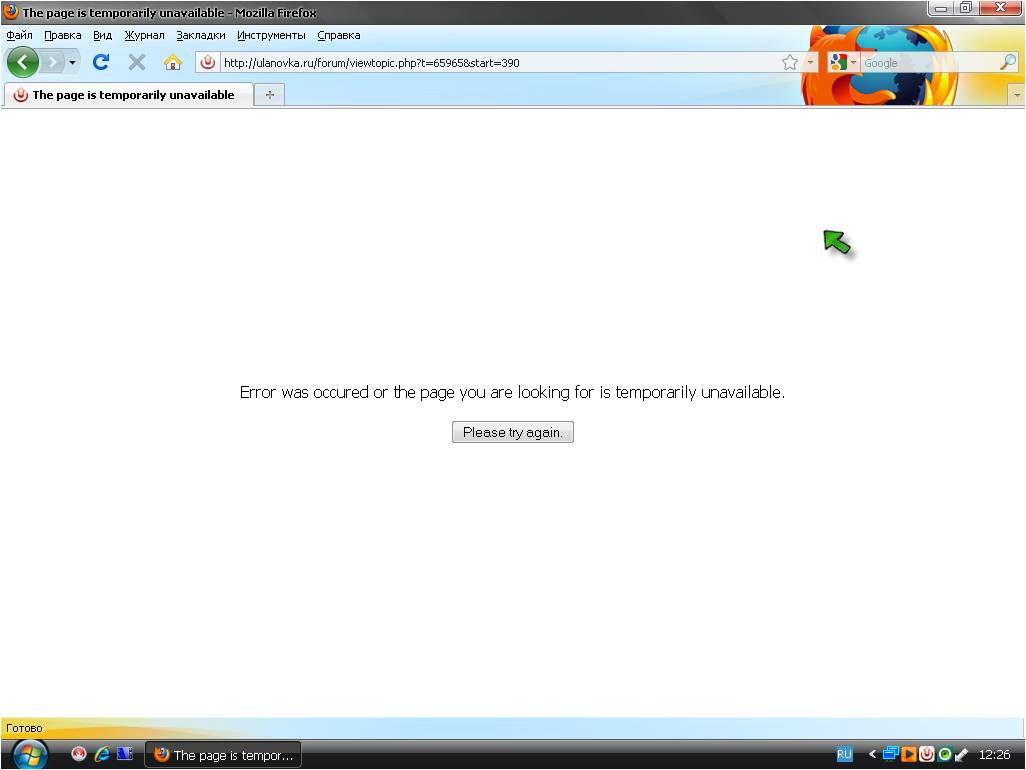Bookmark this page with the star icon
This screenshot has height=770, width=1026.
790,63
